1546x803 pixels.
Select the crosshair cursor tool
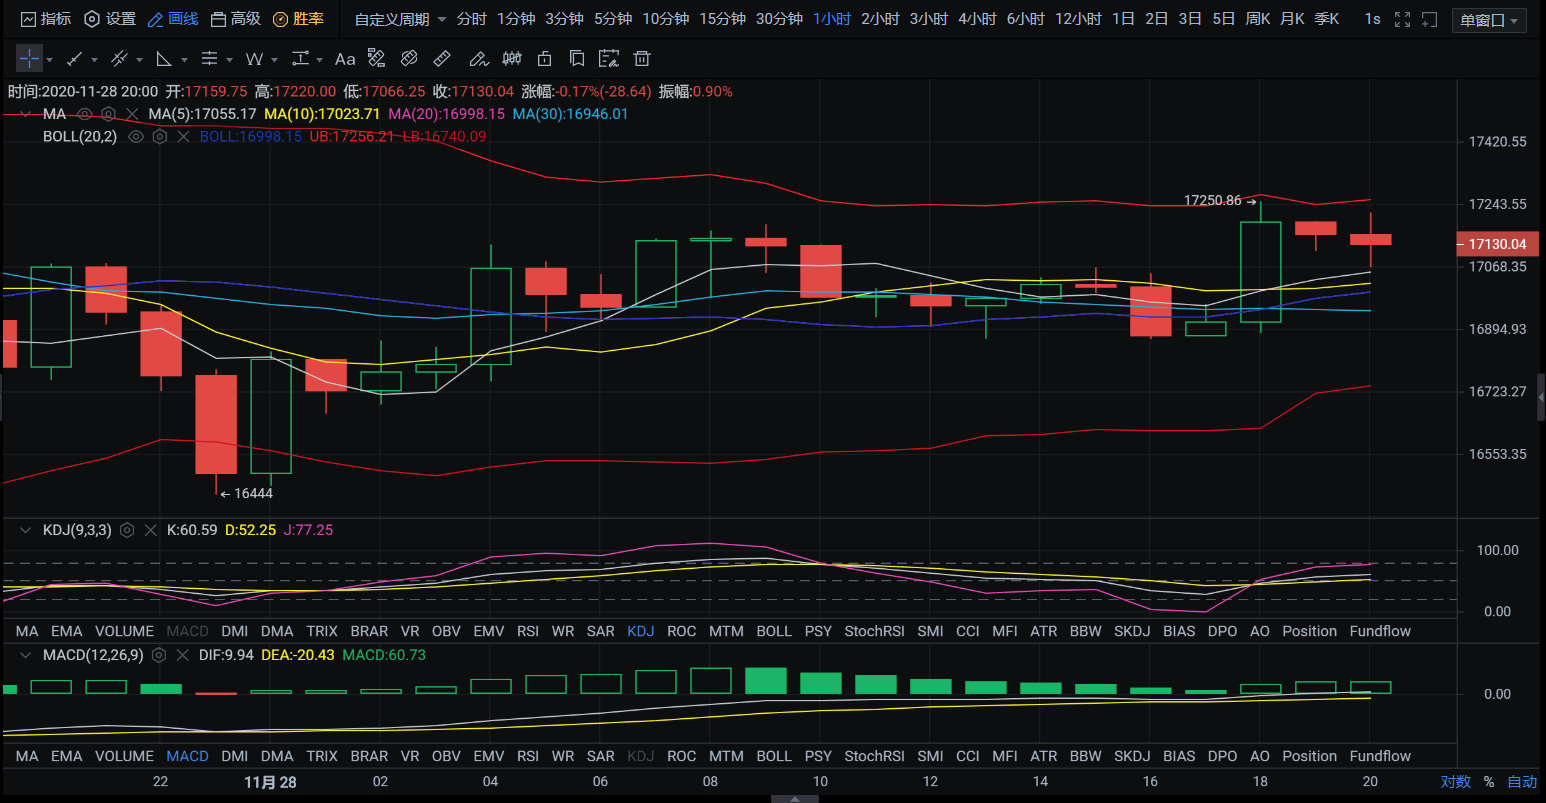pos(29,59)
